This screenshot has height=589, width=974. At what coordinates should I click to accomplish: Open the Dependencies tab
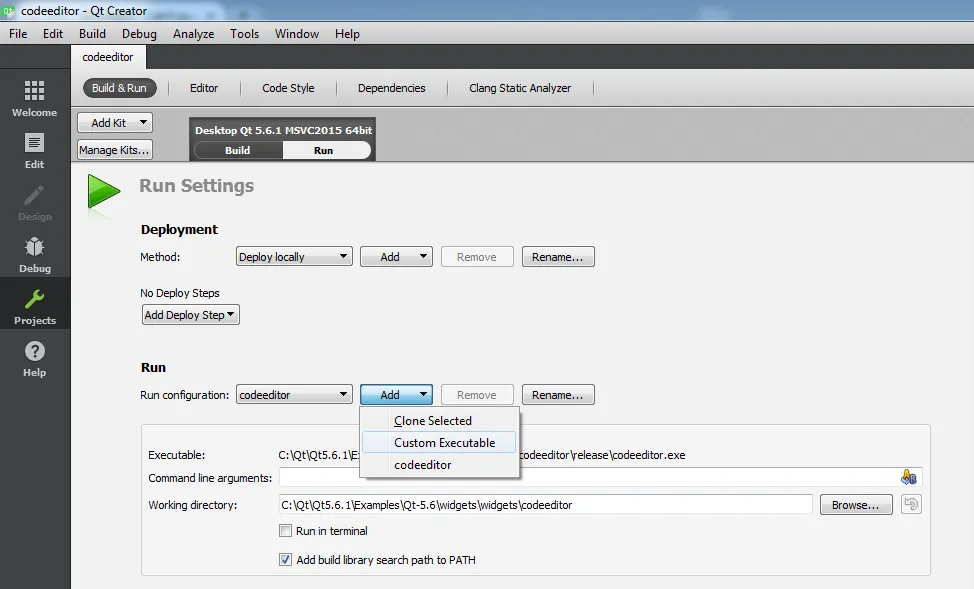[x=391, y=88]
